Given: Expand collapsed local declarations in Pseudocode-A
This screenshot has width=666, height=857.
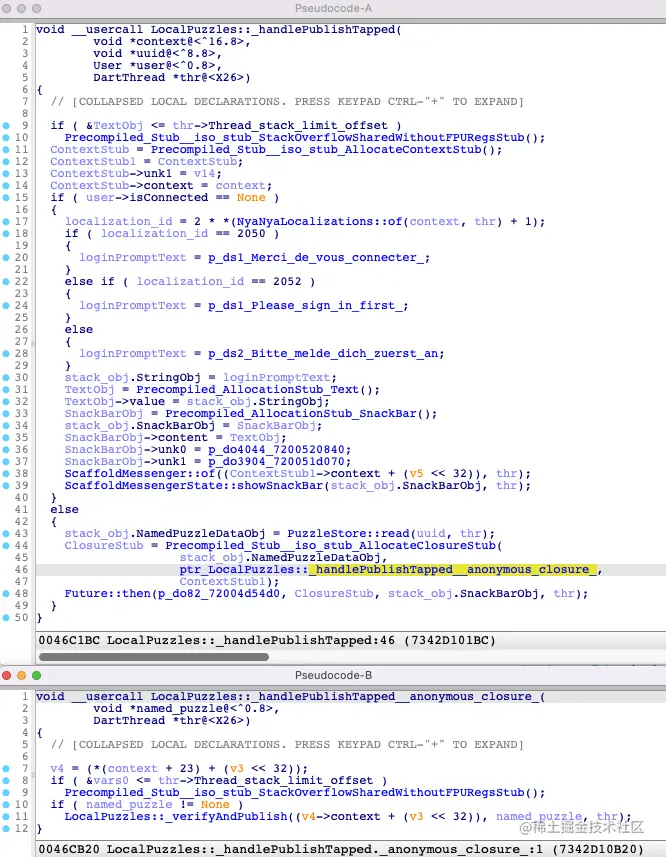Looking at the screenshot, I should [287, 102].
